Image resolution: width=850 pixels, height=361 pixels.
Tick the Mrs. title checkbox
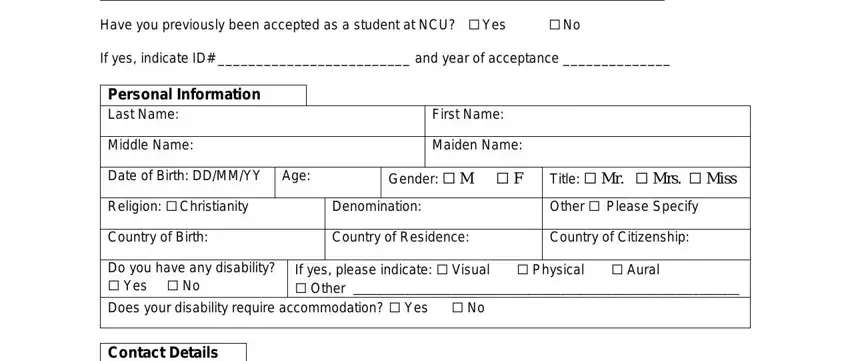pyautogui.click(x=641, y=178)
